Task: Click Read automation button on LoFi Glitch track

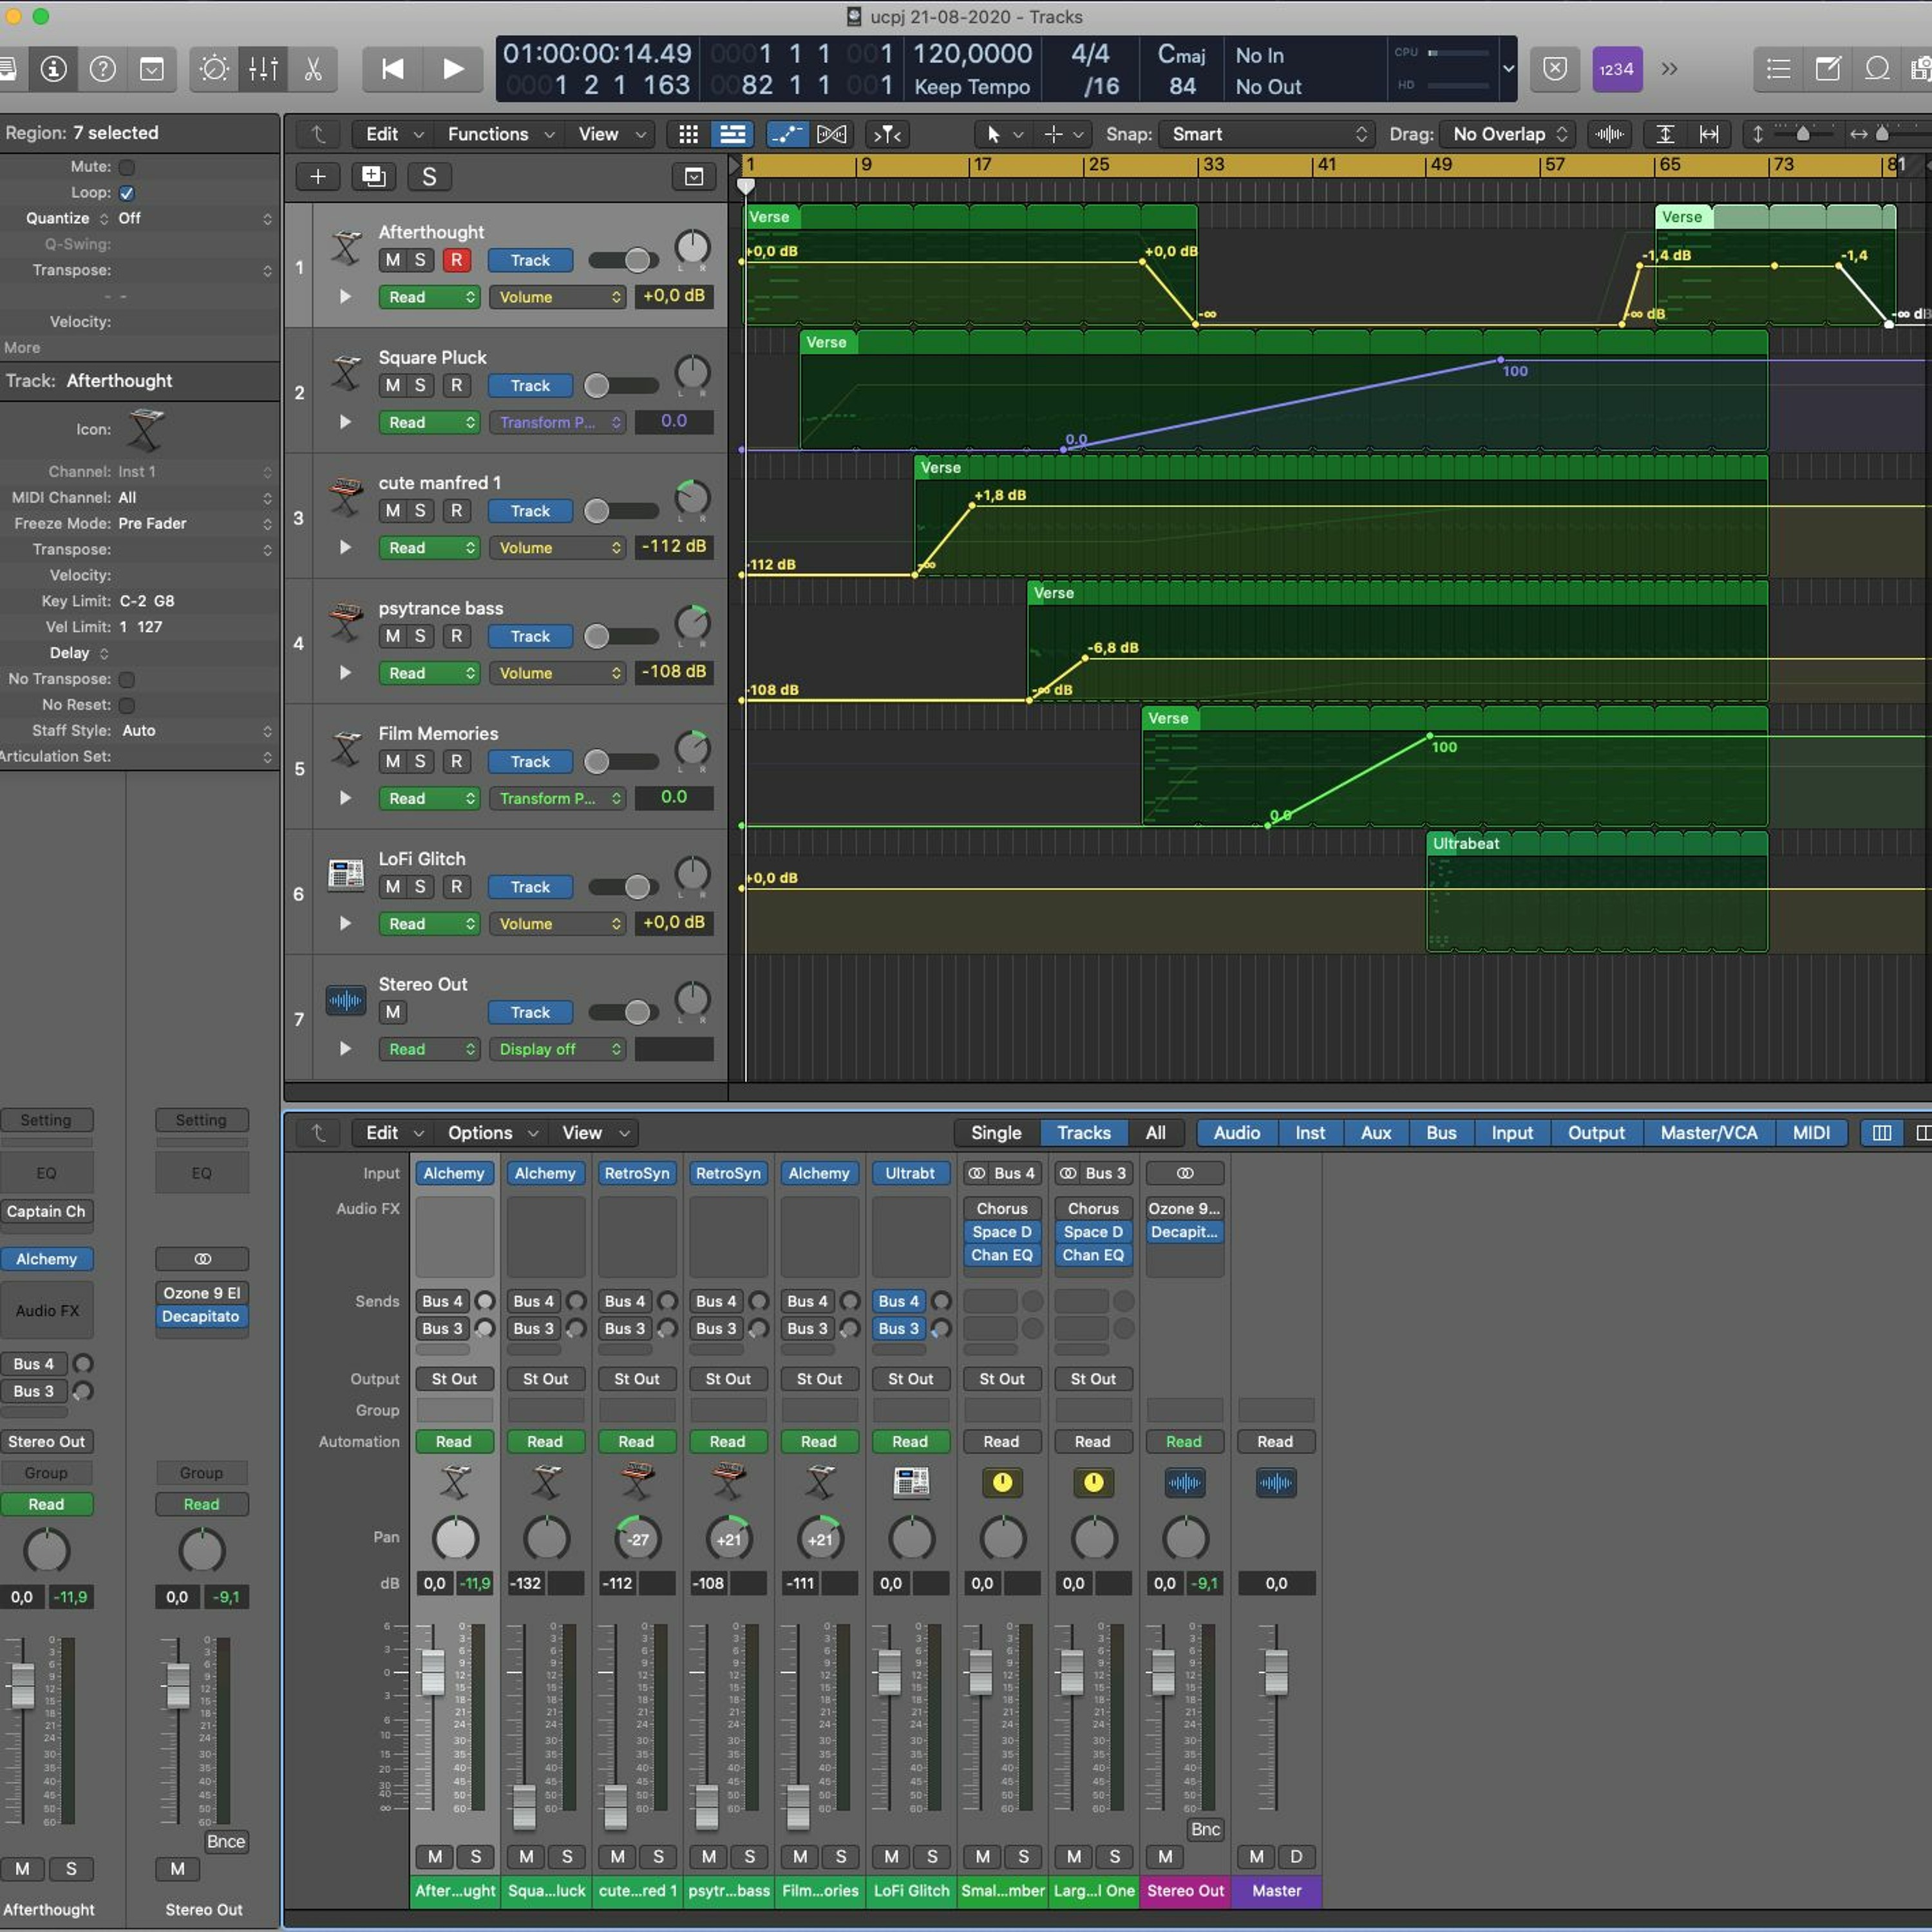Action: pos(429,924)
